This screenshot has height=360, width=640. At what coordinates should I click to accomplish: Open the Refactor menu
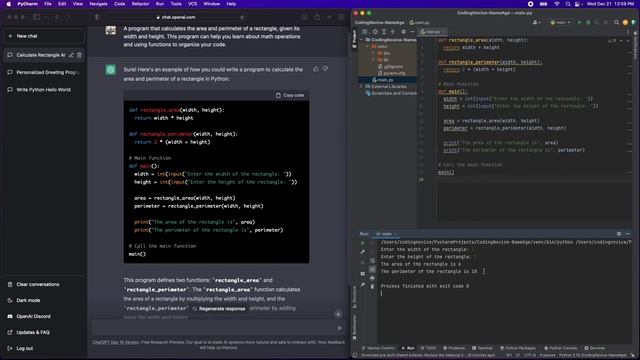(x=140, y=4)
